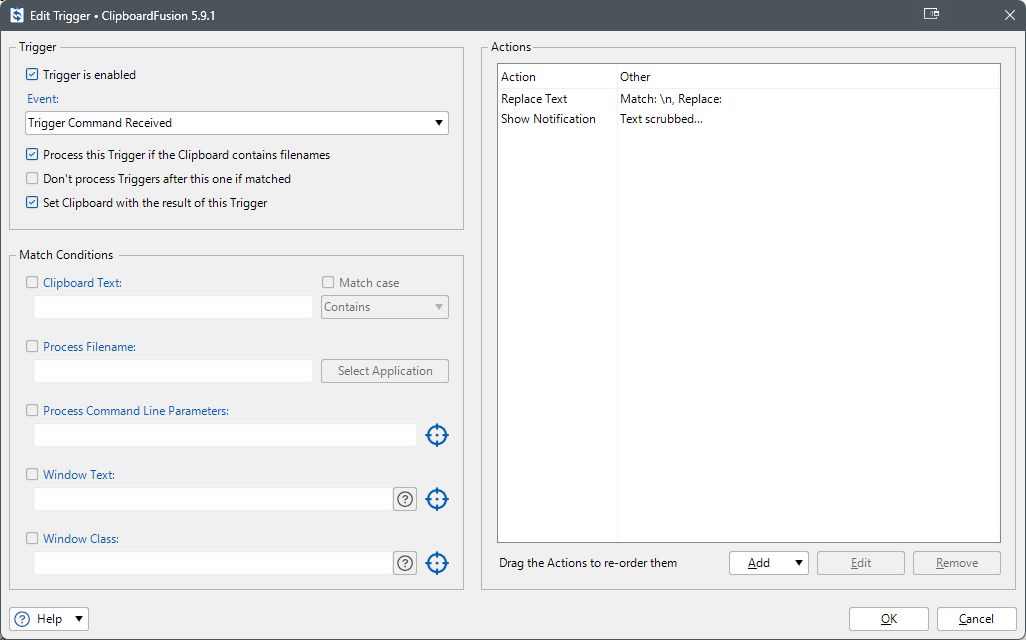Click into the Command Line Parameters input field
The width and height of the screenshot is (1026, 640).
(225, 435)
